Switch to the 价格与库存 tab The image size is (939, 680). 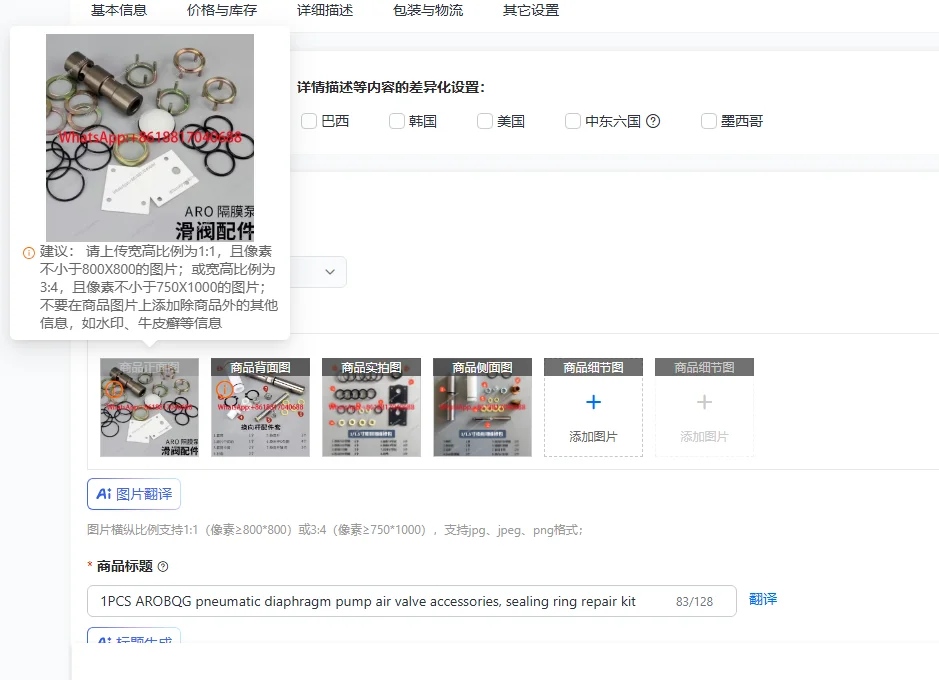222,10
